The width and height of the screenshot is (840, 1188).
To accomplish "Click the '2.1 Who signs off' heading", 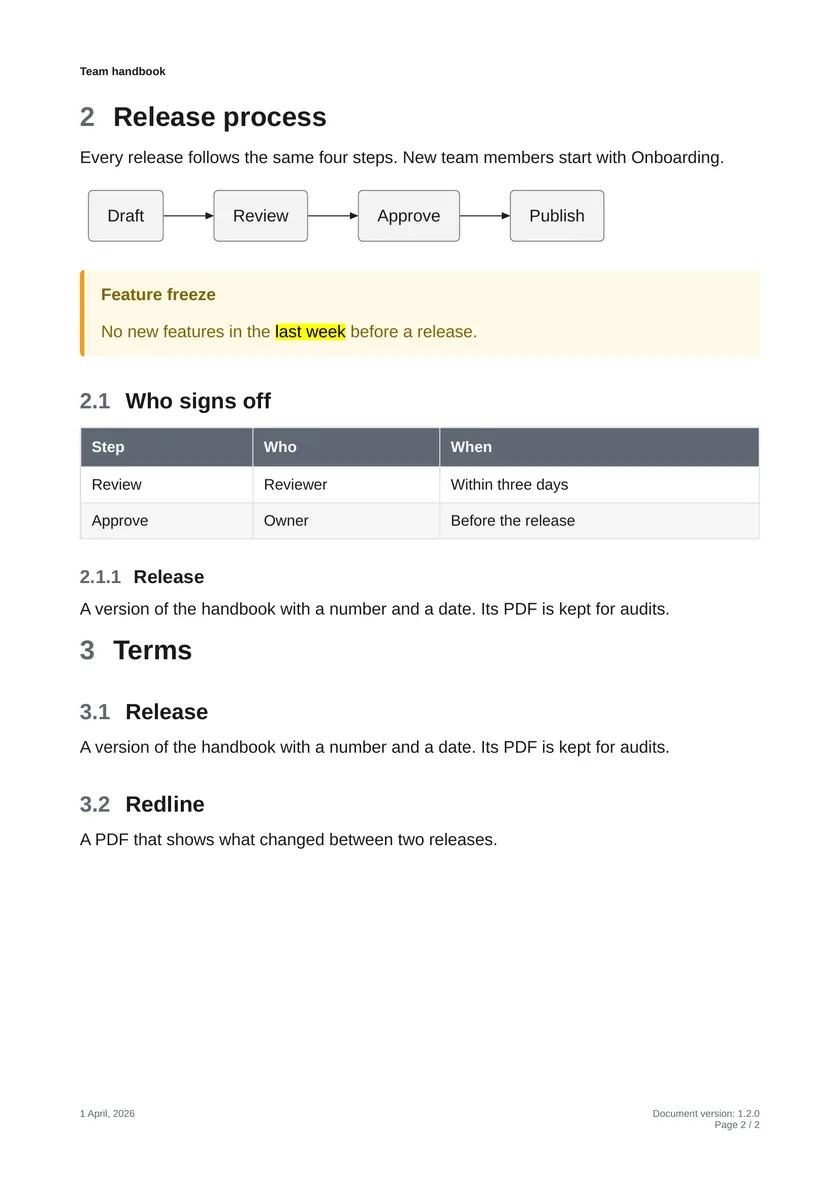I will click(175, 401).
